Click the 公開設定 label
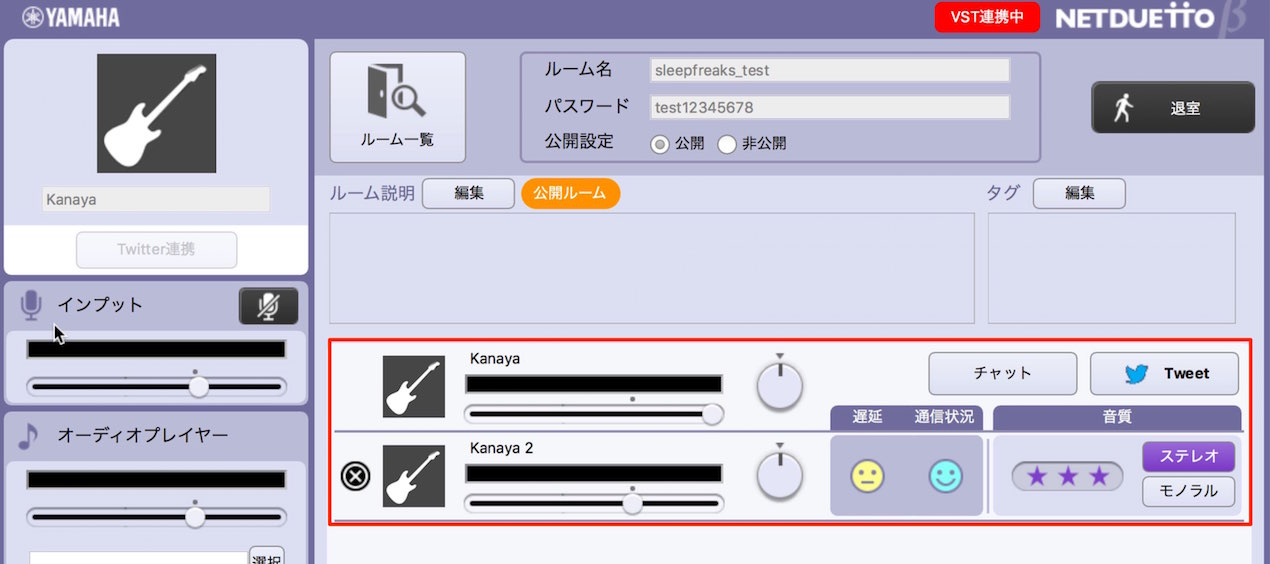 pos(579,141)
